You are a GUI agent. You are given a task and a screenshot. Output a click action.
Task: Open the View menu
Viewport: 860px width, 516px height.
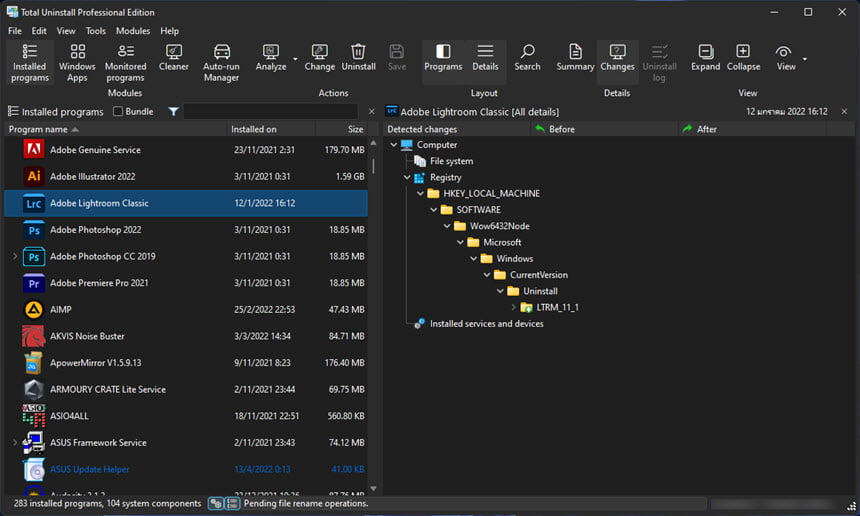coord(66,31)
